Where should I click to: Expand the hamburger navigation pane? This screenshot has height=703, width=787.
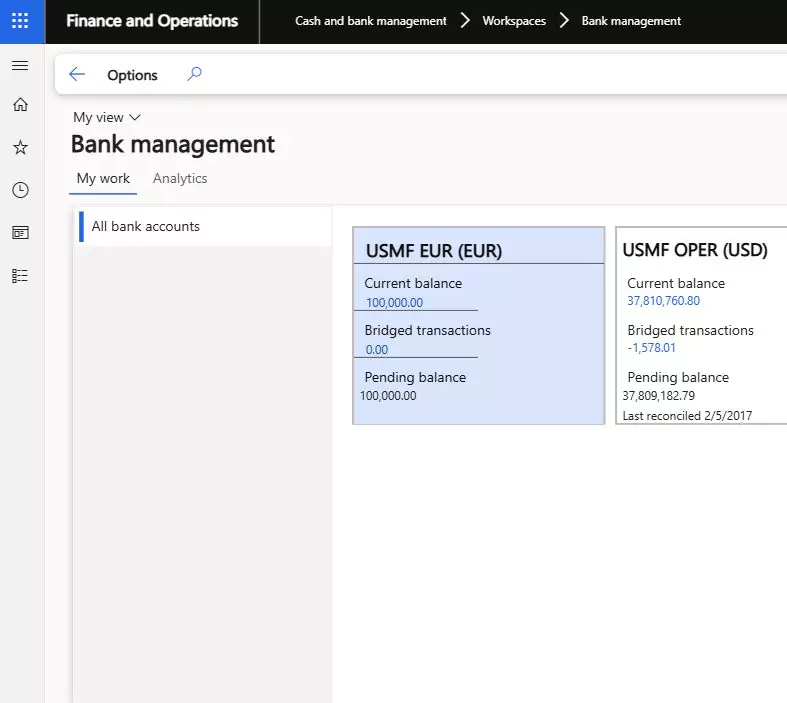[x=20, y=66]
